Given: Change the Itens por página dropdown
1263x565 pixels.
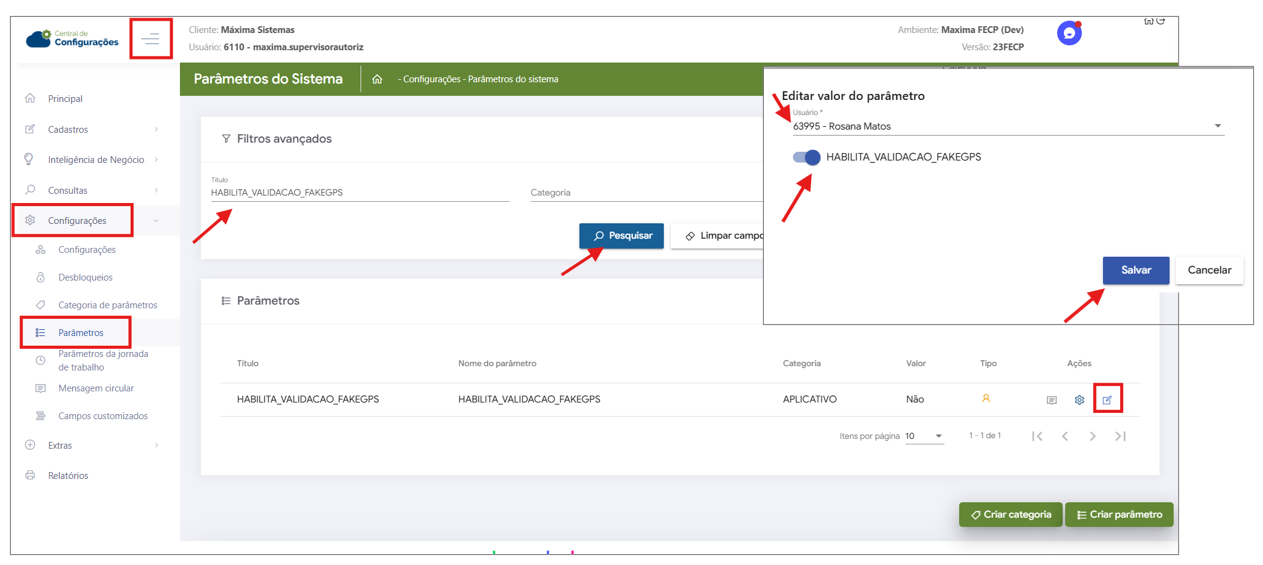Looking at the screenshot, I should [924, 436].
